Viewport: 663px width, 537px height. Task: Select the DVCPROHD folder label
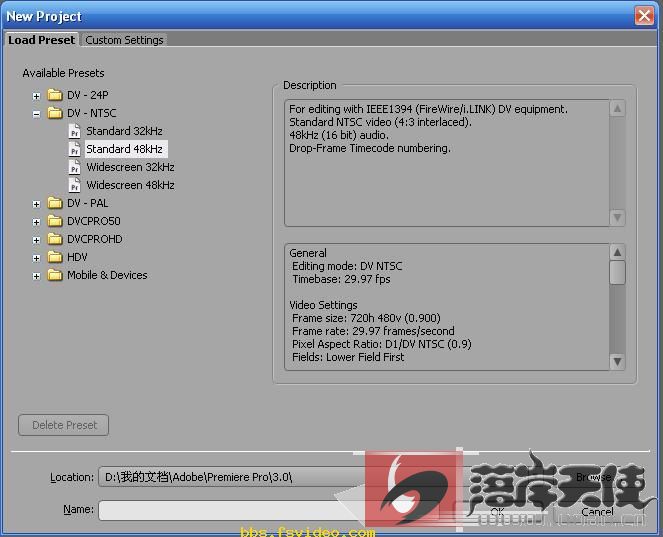[95, 239]
